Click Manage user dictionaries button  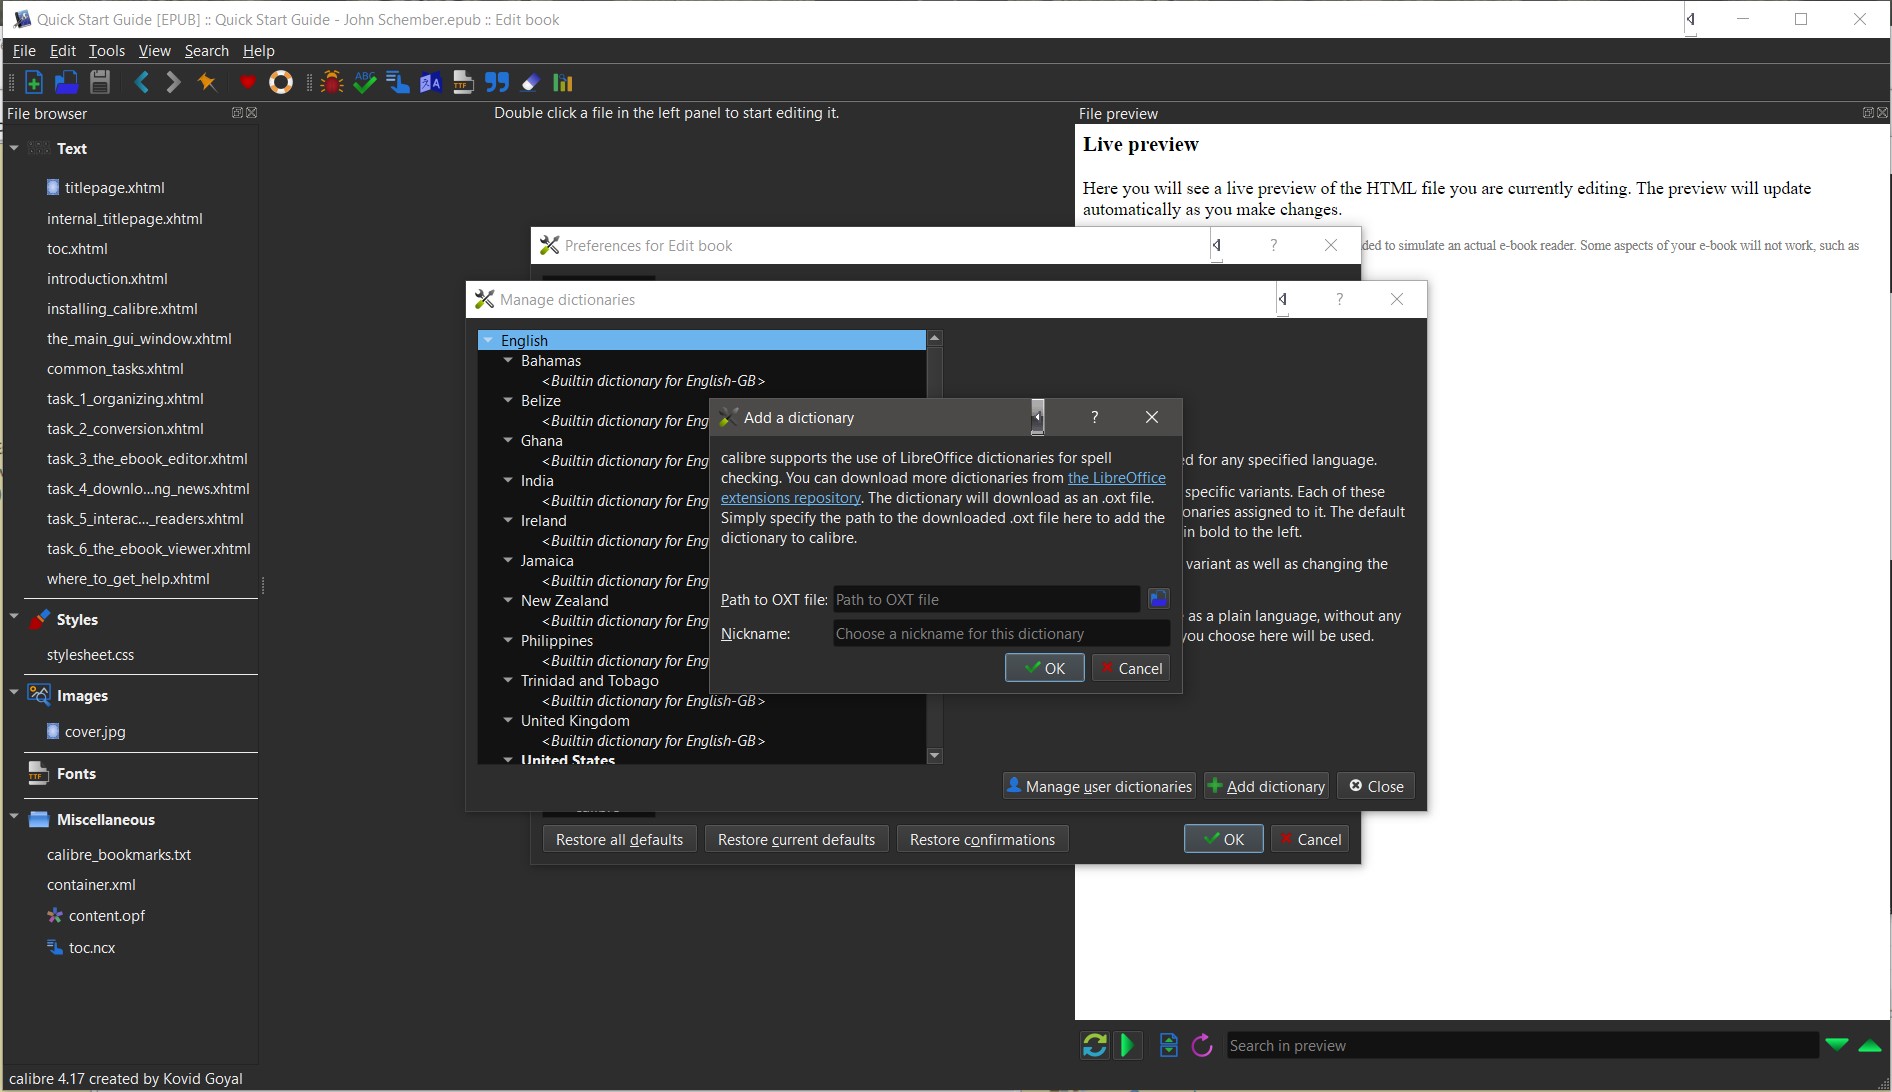[x=1099, y=786]
